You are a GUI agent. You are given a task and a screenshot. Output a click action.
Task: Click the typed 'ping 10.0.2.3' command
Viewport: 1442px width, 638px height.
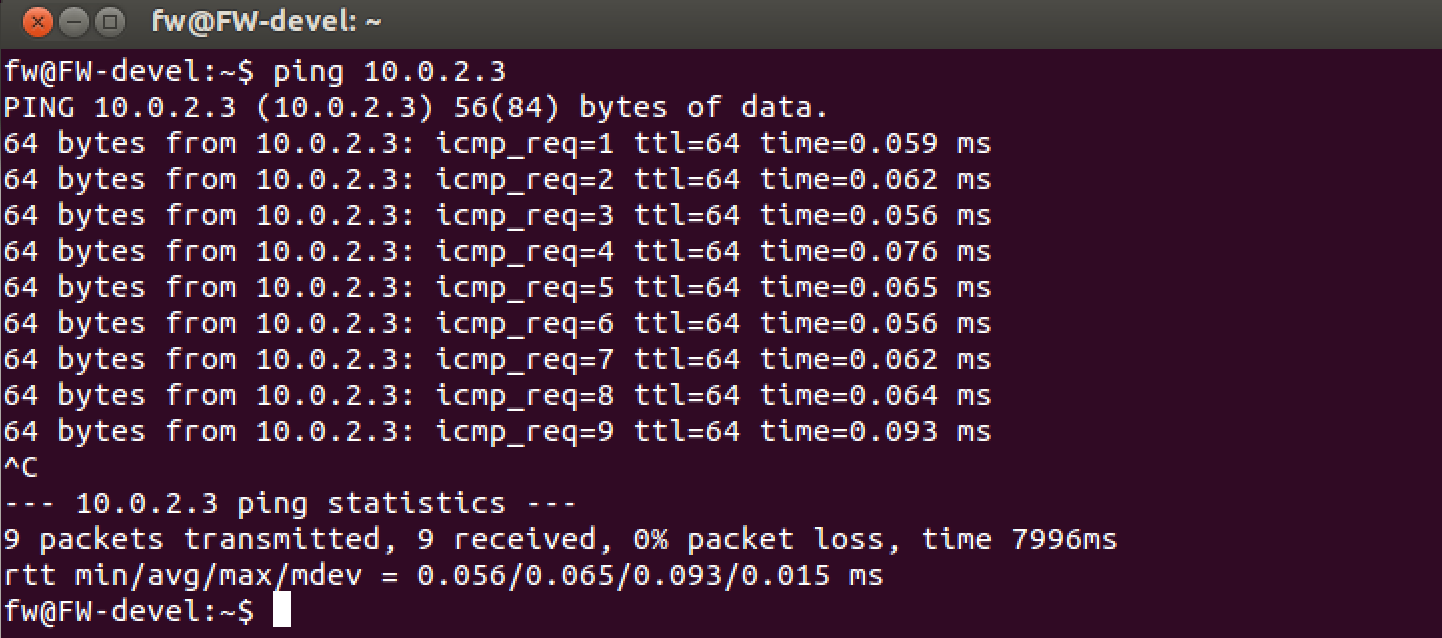389,72
